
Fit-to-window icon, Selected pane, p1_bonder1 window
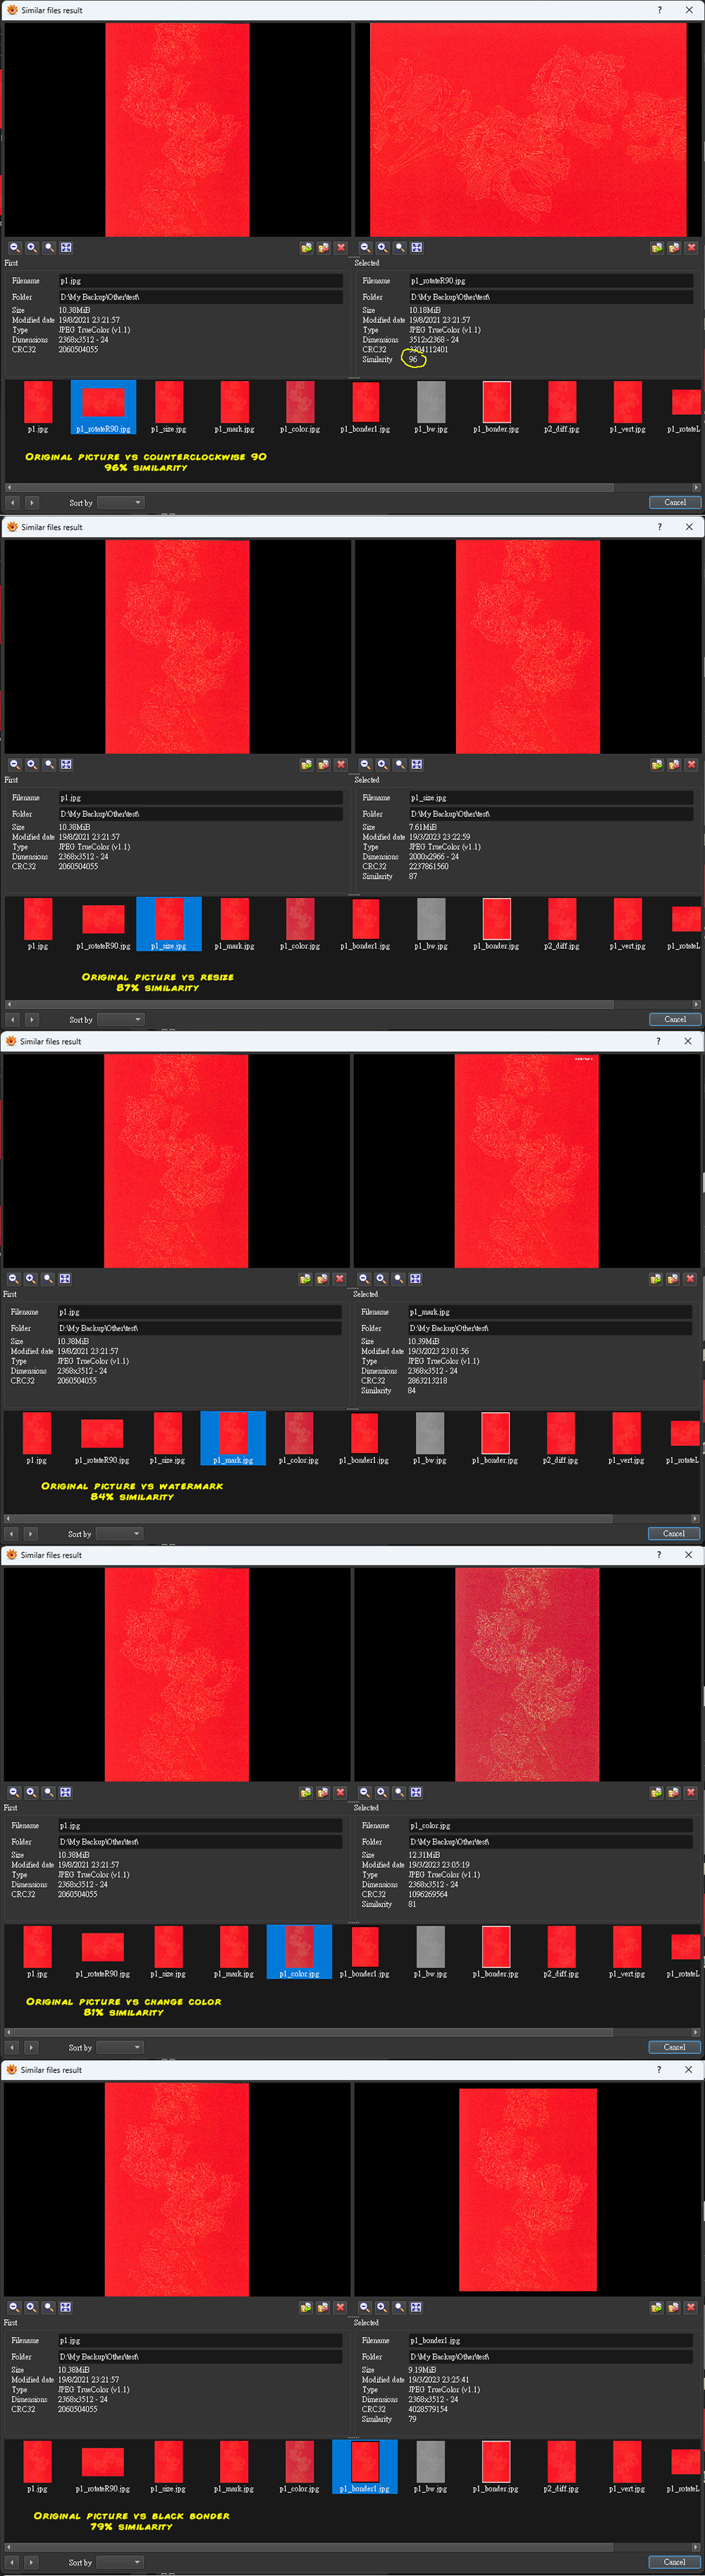pyautogui.click(x=416, y=2307)
